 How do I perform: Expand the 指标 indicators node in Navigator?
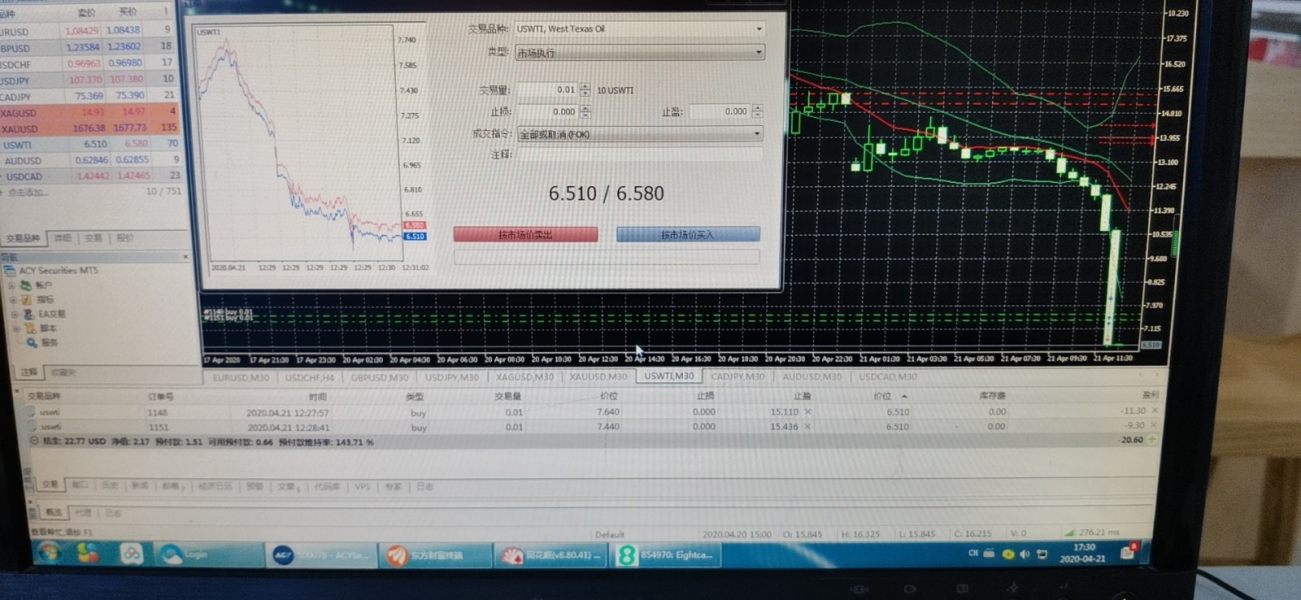pos(12,299)
